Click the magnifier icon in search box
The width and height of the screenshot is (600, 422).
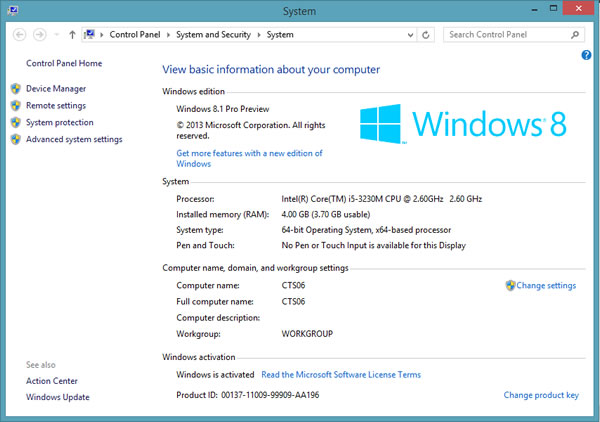coord(575,34)
